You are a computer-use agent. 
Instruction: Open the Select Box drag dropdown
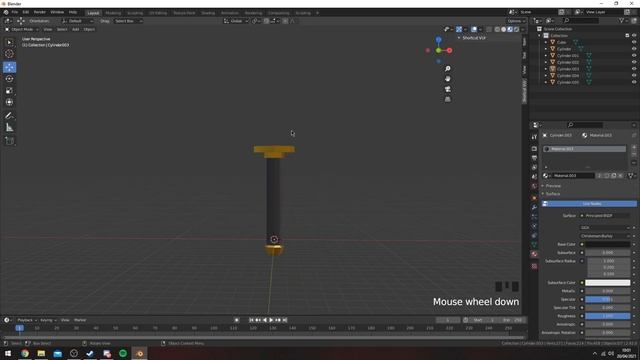128,21
